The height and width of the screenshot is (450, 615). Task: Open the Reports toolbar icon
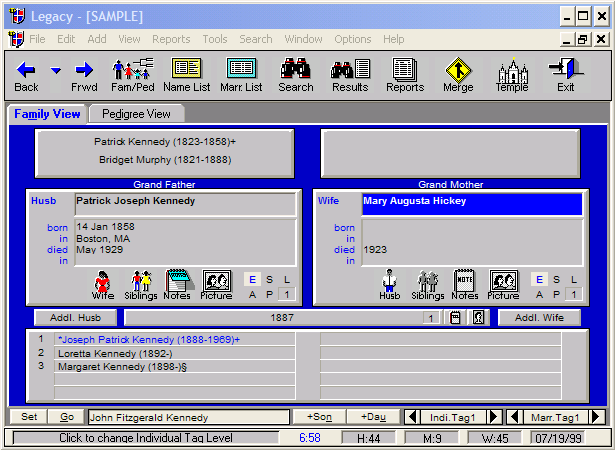point(405,75)
